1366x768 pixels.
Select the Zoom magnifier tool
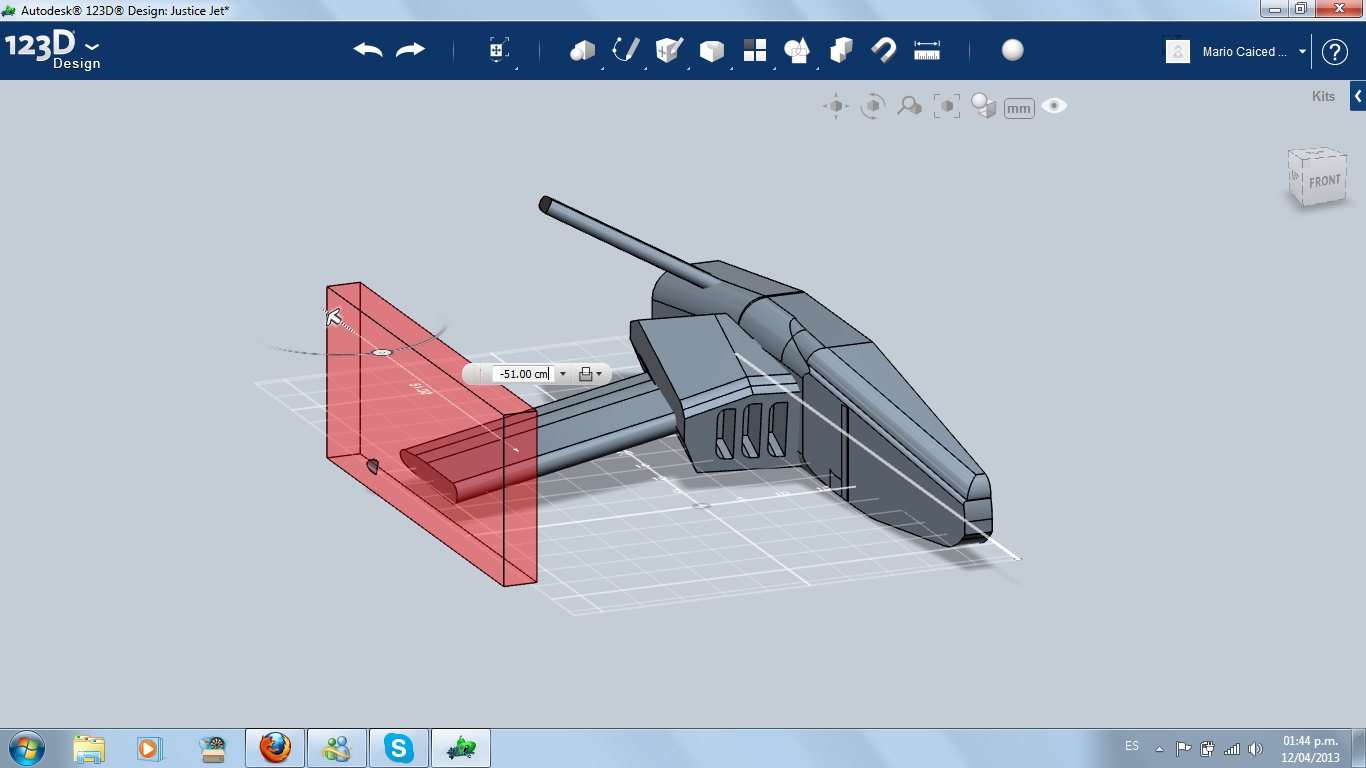click(909, 106)
